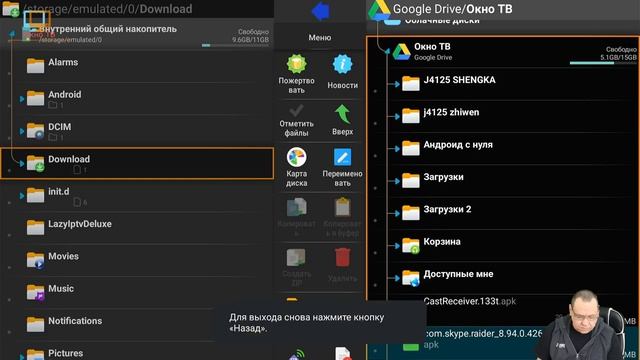
Task: Open the Доступные мне folder name
Action: click(x=458, y=274)
